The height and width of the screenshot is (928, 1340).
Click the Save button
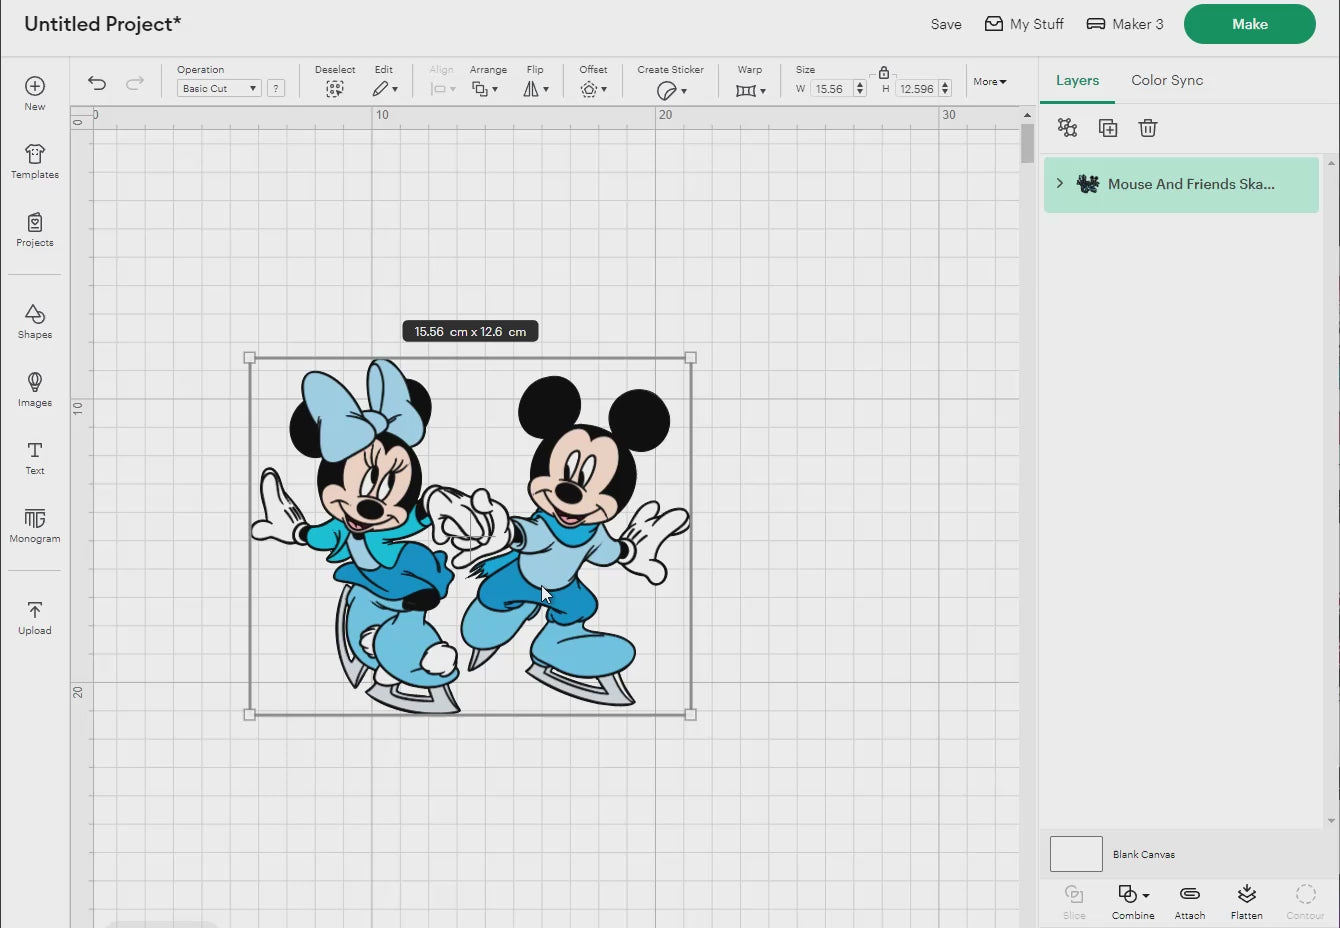pyautogui.click(x=946, y=24)
